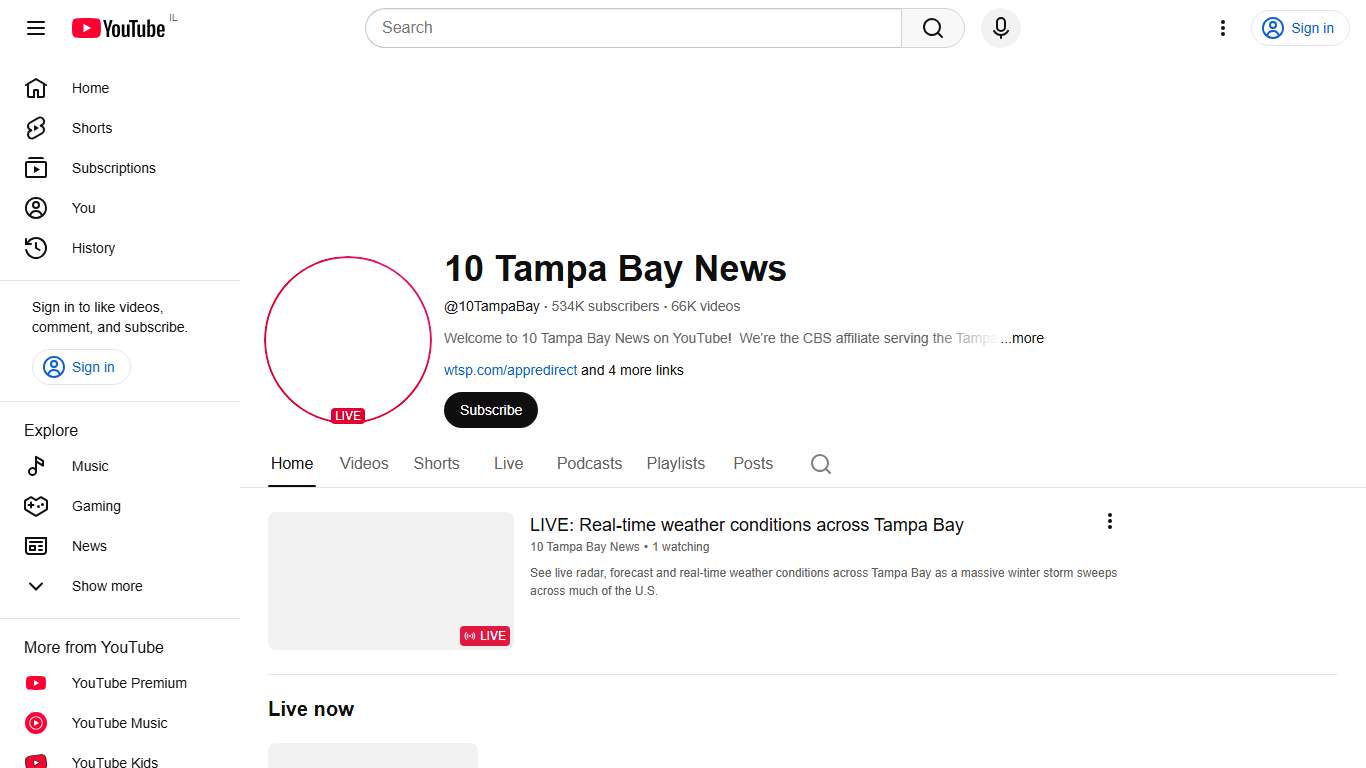
Task: Open the YouTube home logo
Action: click(118, 28)
